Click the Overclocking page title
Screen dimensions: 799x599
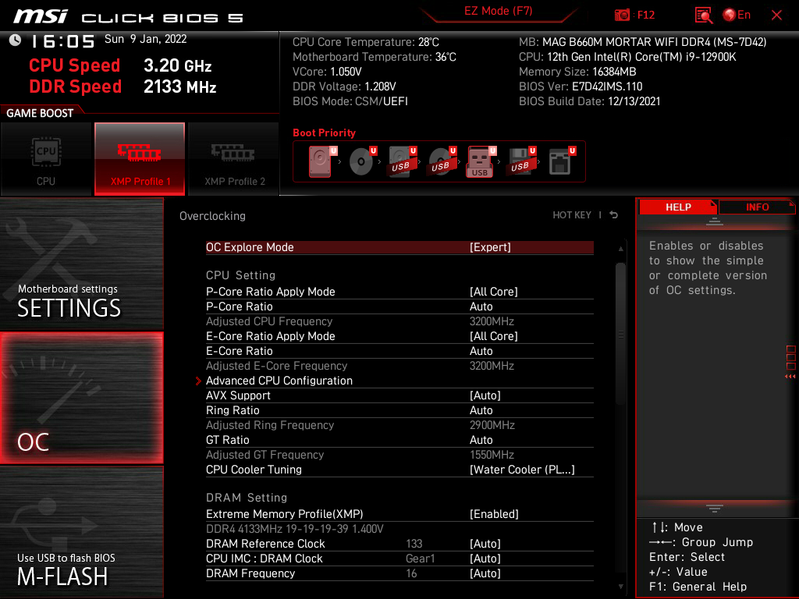coord(212,216)
